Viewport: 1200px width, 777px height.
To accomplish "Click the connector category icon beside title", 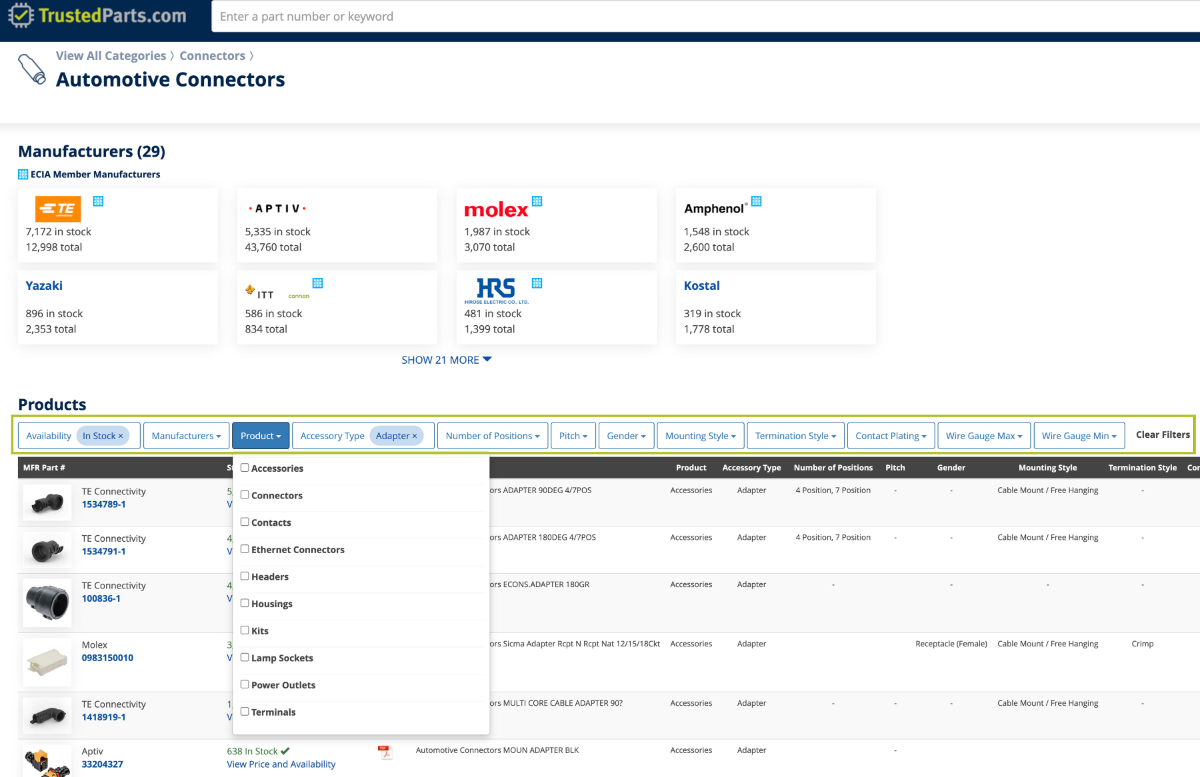I will pos(32,70).
